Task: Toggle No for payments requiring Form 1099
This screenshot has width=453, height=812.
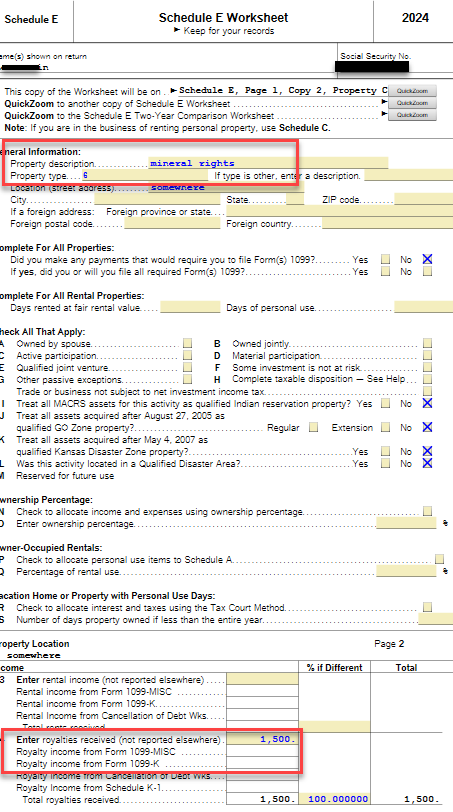Action: pyautogui.click(x=427, y=259)
